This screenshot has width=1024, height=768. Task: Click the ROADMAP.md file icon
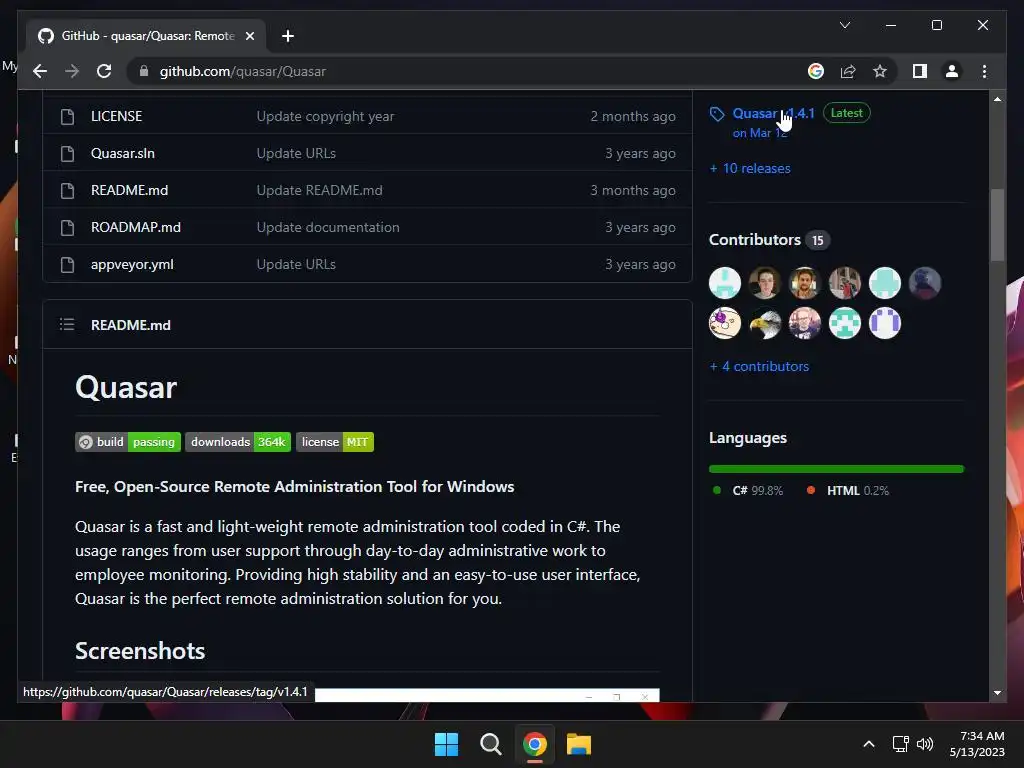[x=67, y=227]
